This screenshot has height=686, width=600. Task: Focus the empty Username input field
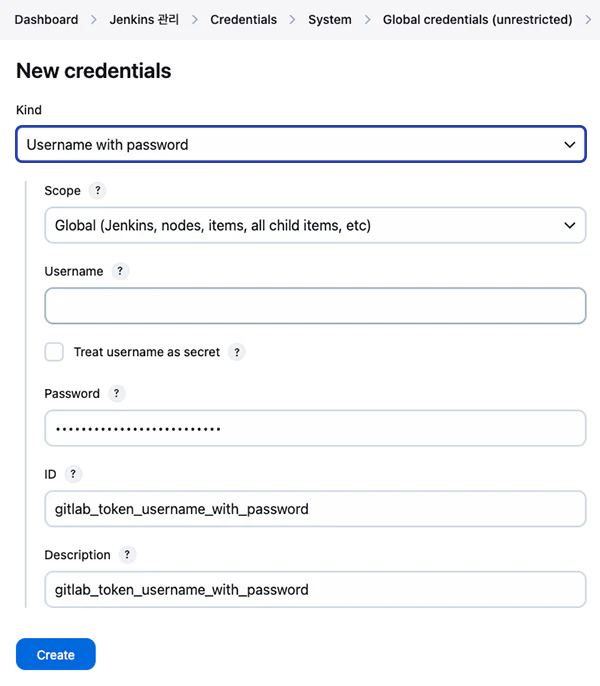pos(315,306)
